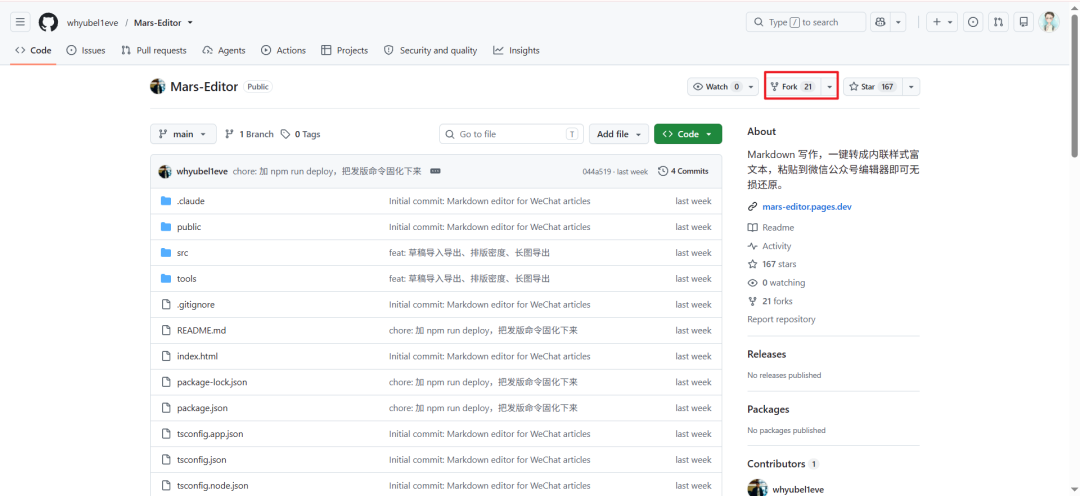Open the issues inbox icon in header

tap(973, 22)
